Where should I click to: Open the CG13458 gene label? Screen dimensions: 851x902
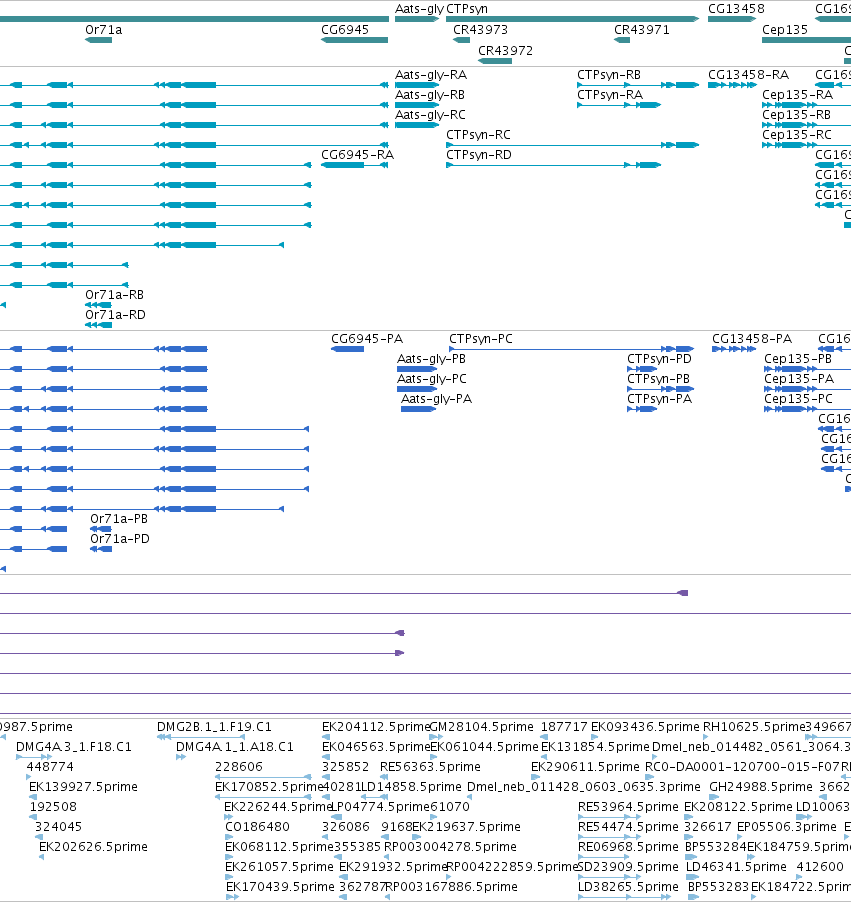click(x=736, y=9)
